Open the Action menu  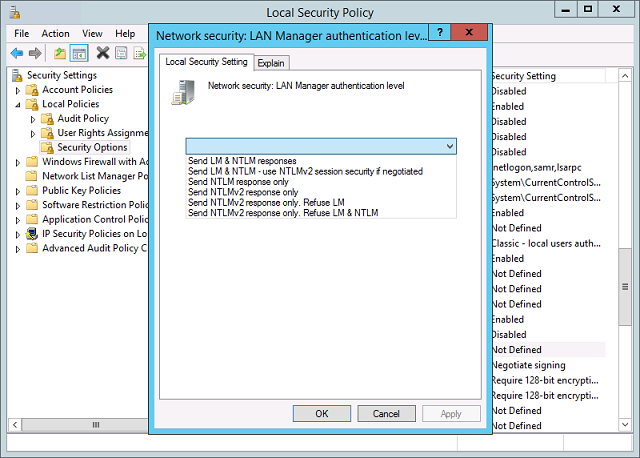point(56,33)
